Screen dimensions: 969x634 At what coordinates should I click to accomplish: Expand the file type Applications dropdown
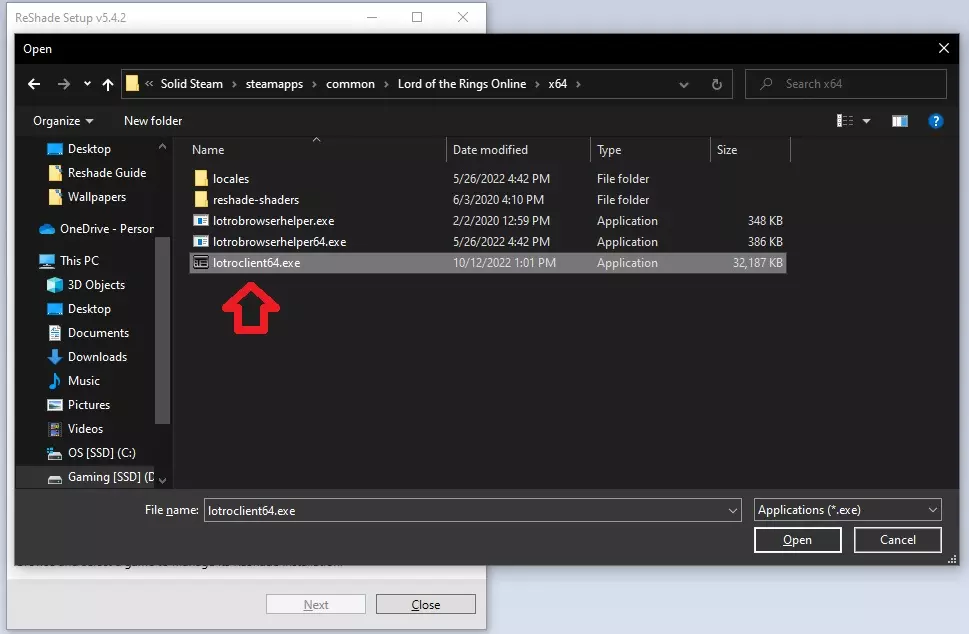[x=847, y=510]
